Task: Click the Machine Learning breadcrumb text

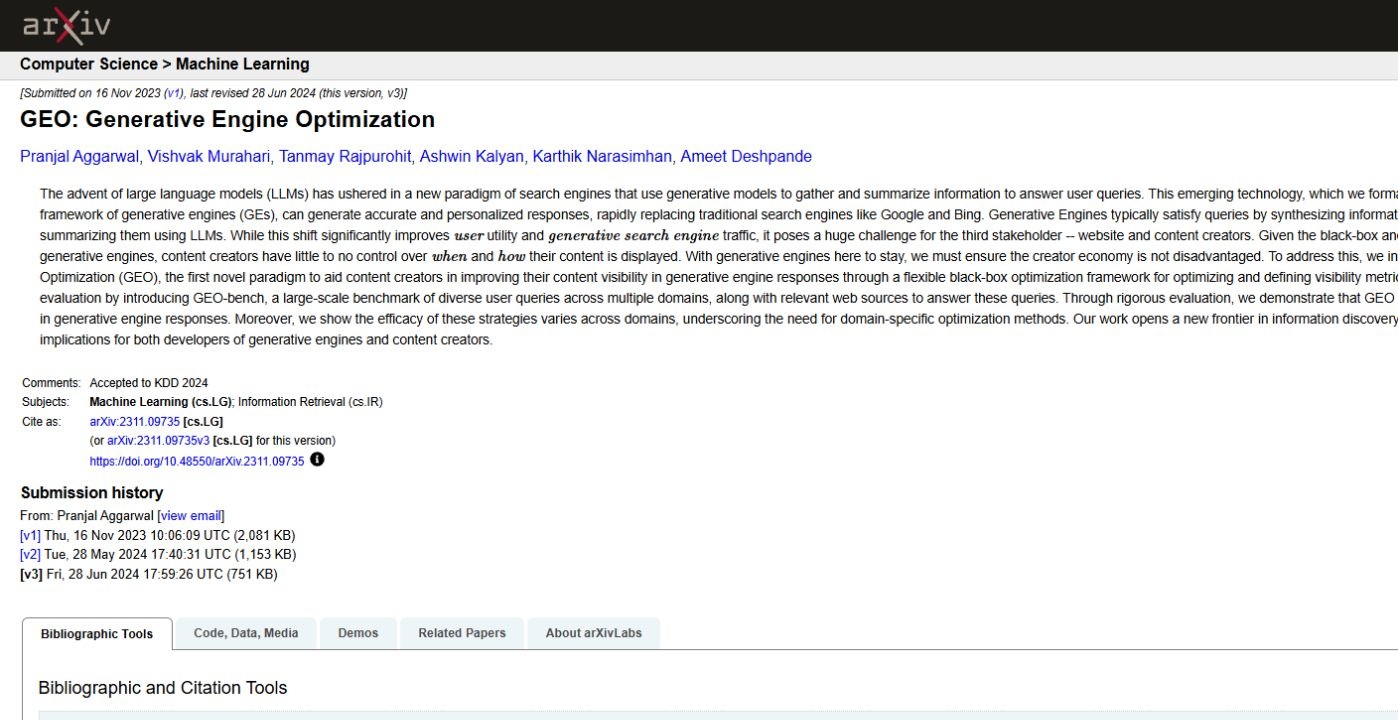Action: [x=242, y=64]
